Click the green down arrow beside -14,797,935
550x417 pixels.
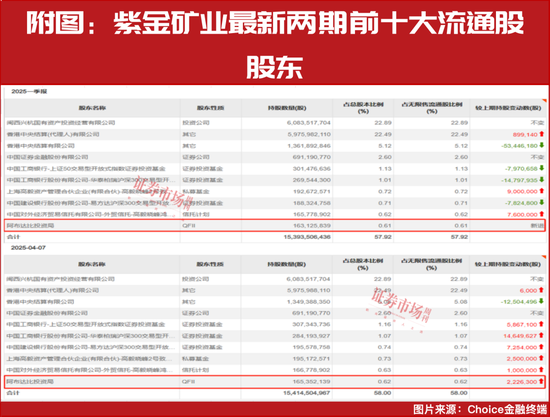[542, 180]
